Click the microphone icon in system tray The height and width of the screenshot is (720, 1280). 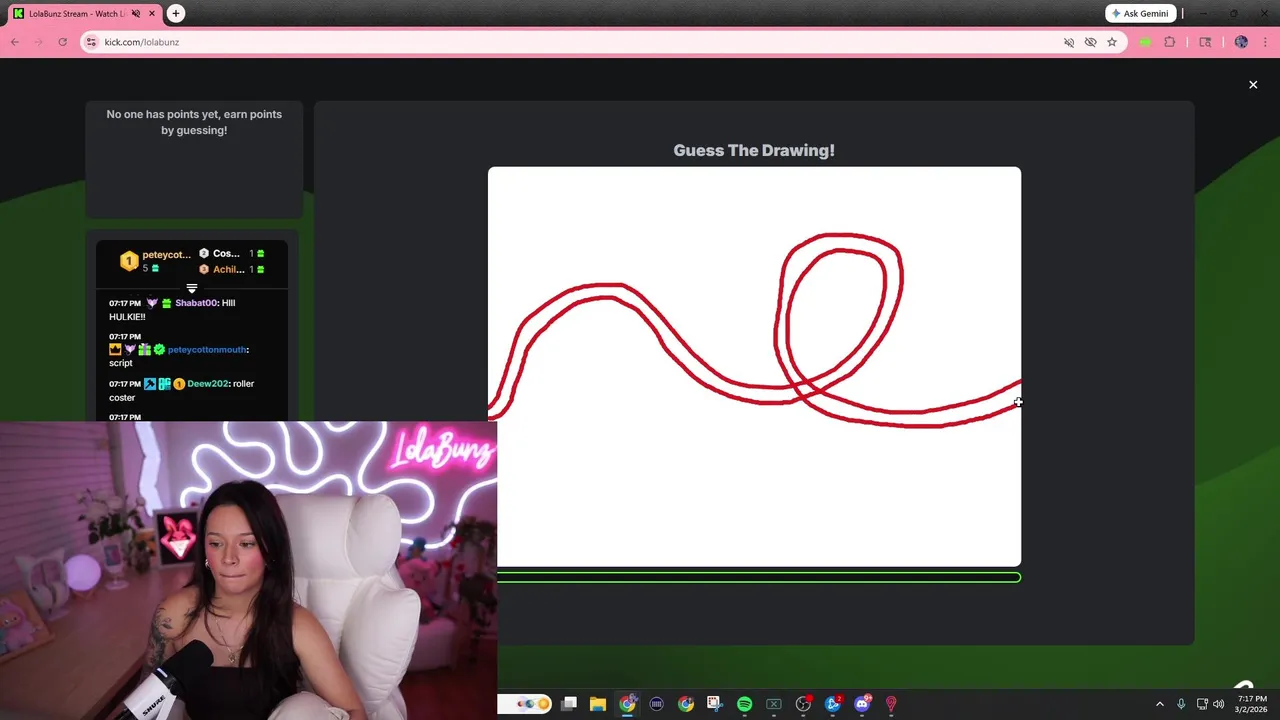point(1181,704)
